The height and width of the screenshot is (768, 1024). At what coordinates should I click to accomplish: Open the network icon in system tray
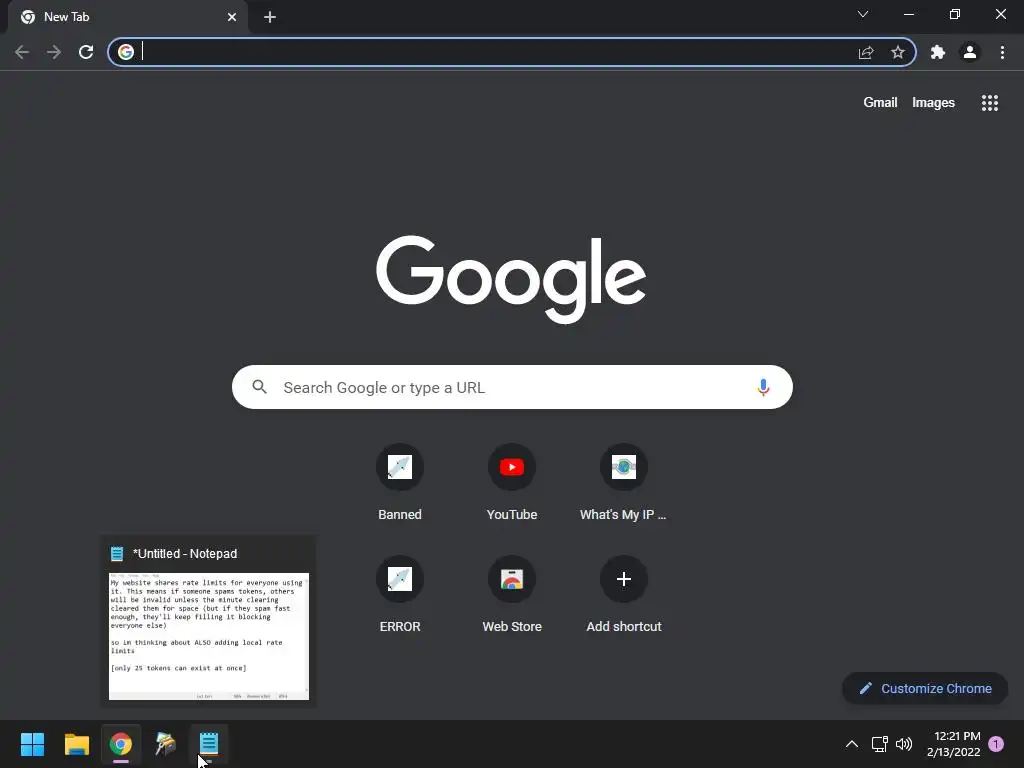pyautogui.click(x=879, y=744)
